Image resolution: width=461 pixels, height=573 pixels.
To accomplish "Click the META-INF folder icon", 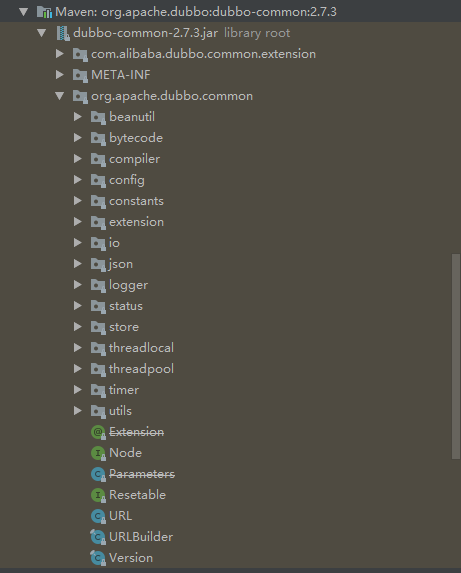I will coord(80,75).
